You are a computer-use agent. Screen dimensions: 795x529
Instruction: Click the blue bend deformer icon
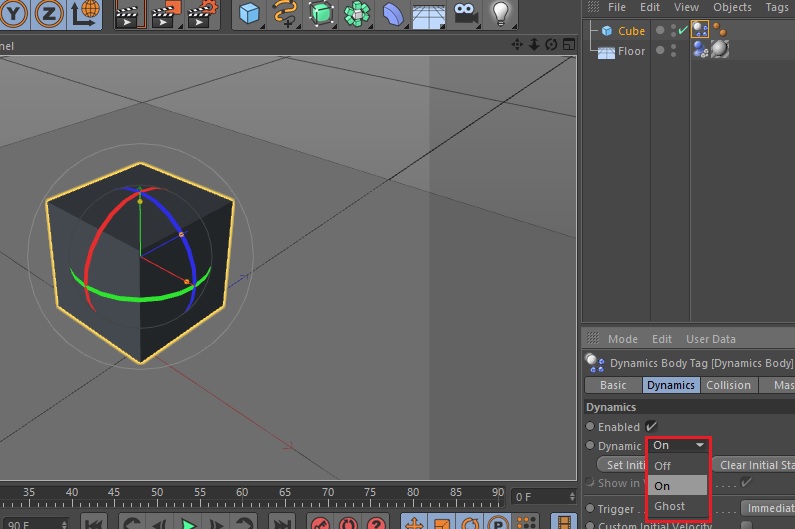click(x=393, y=14)
